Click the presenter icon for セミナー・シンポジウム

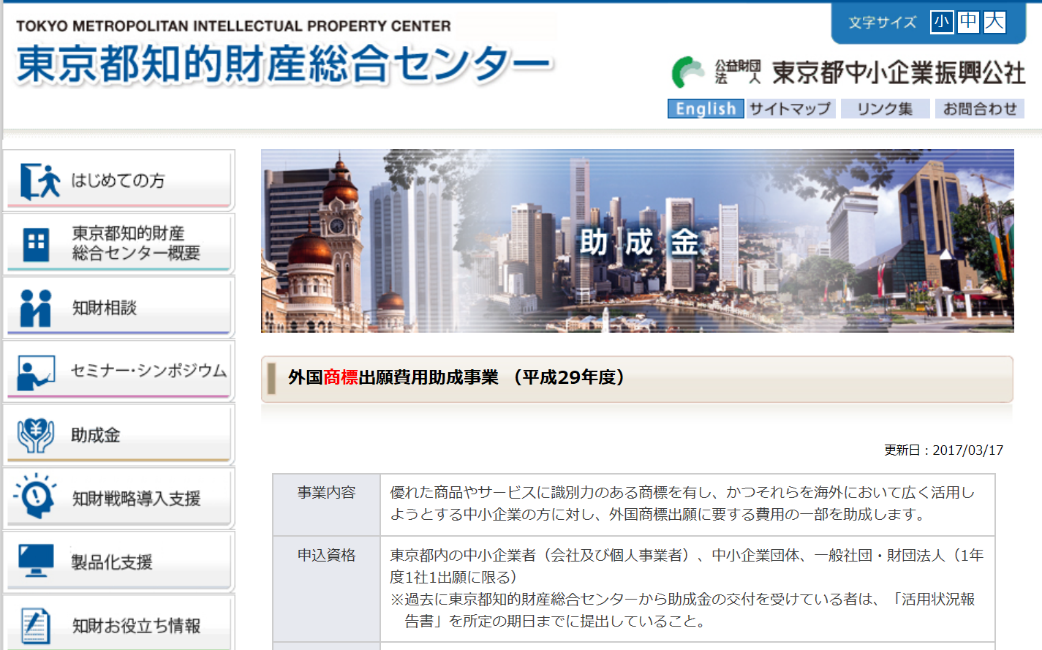point(36,372)
